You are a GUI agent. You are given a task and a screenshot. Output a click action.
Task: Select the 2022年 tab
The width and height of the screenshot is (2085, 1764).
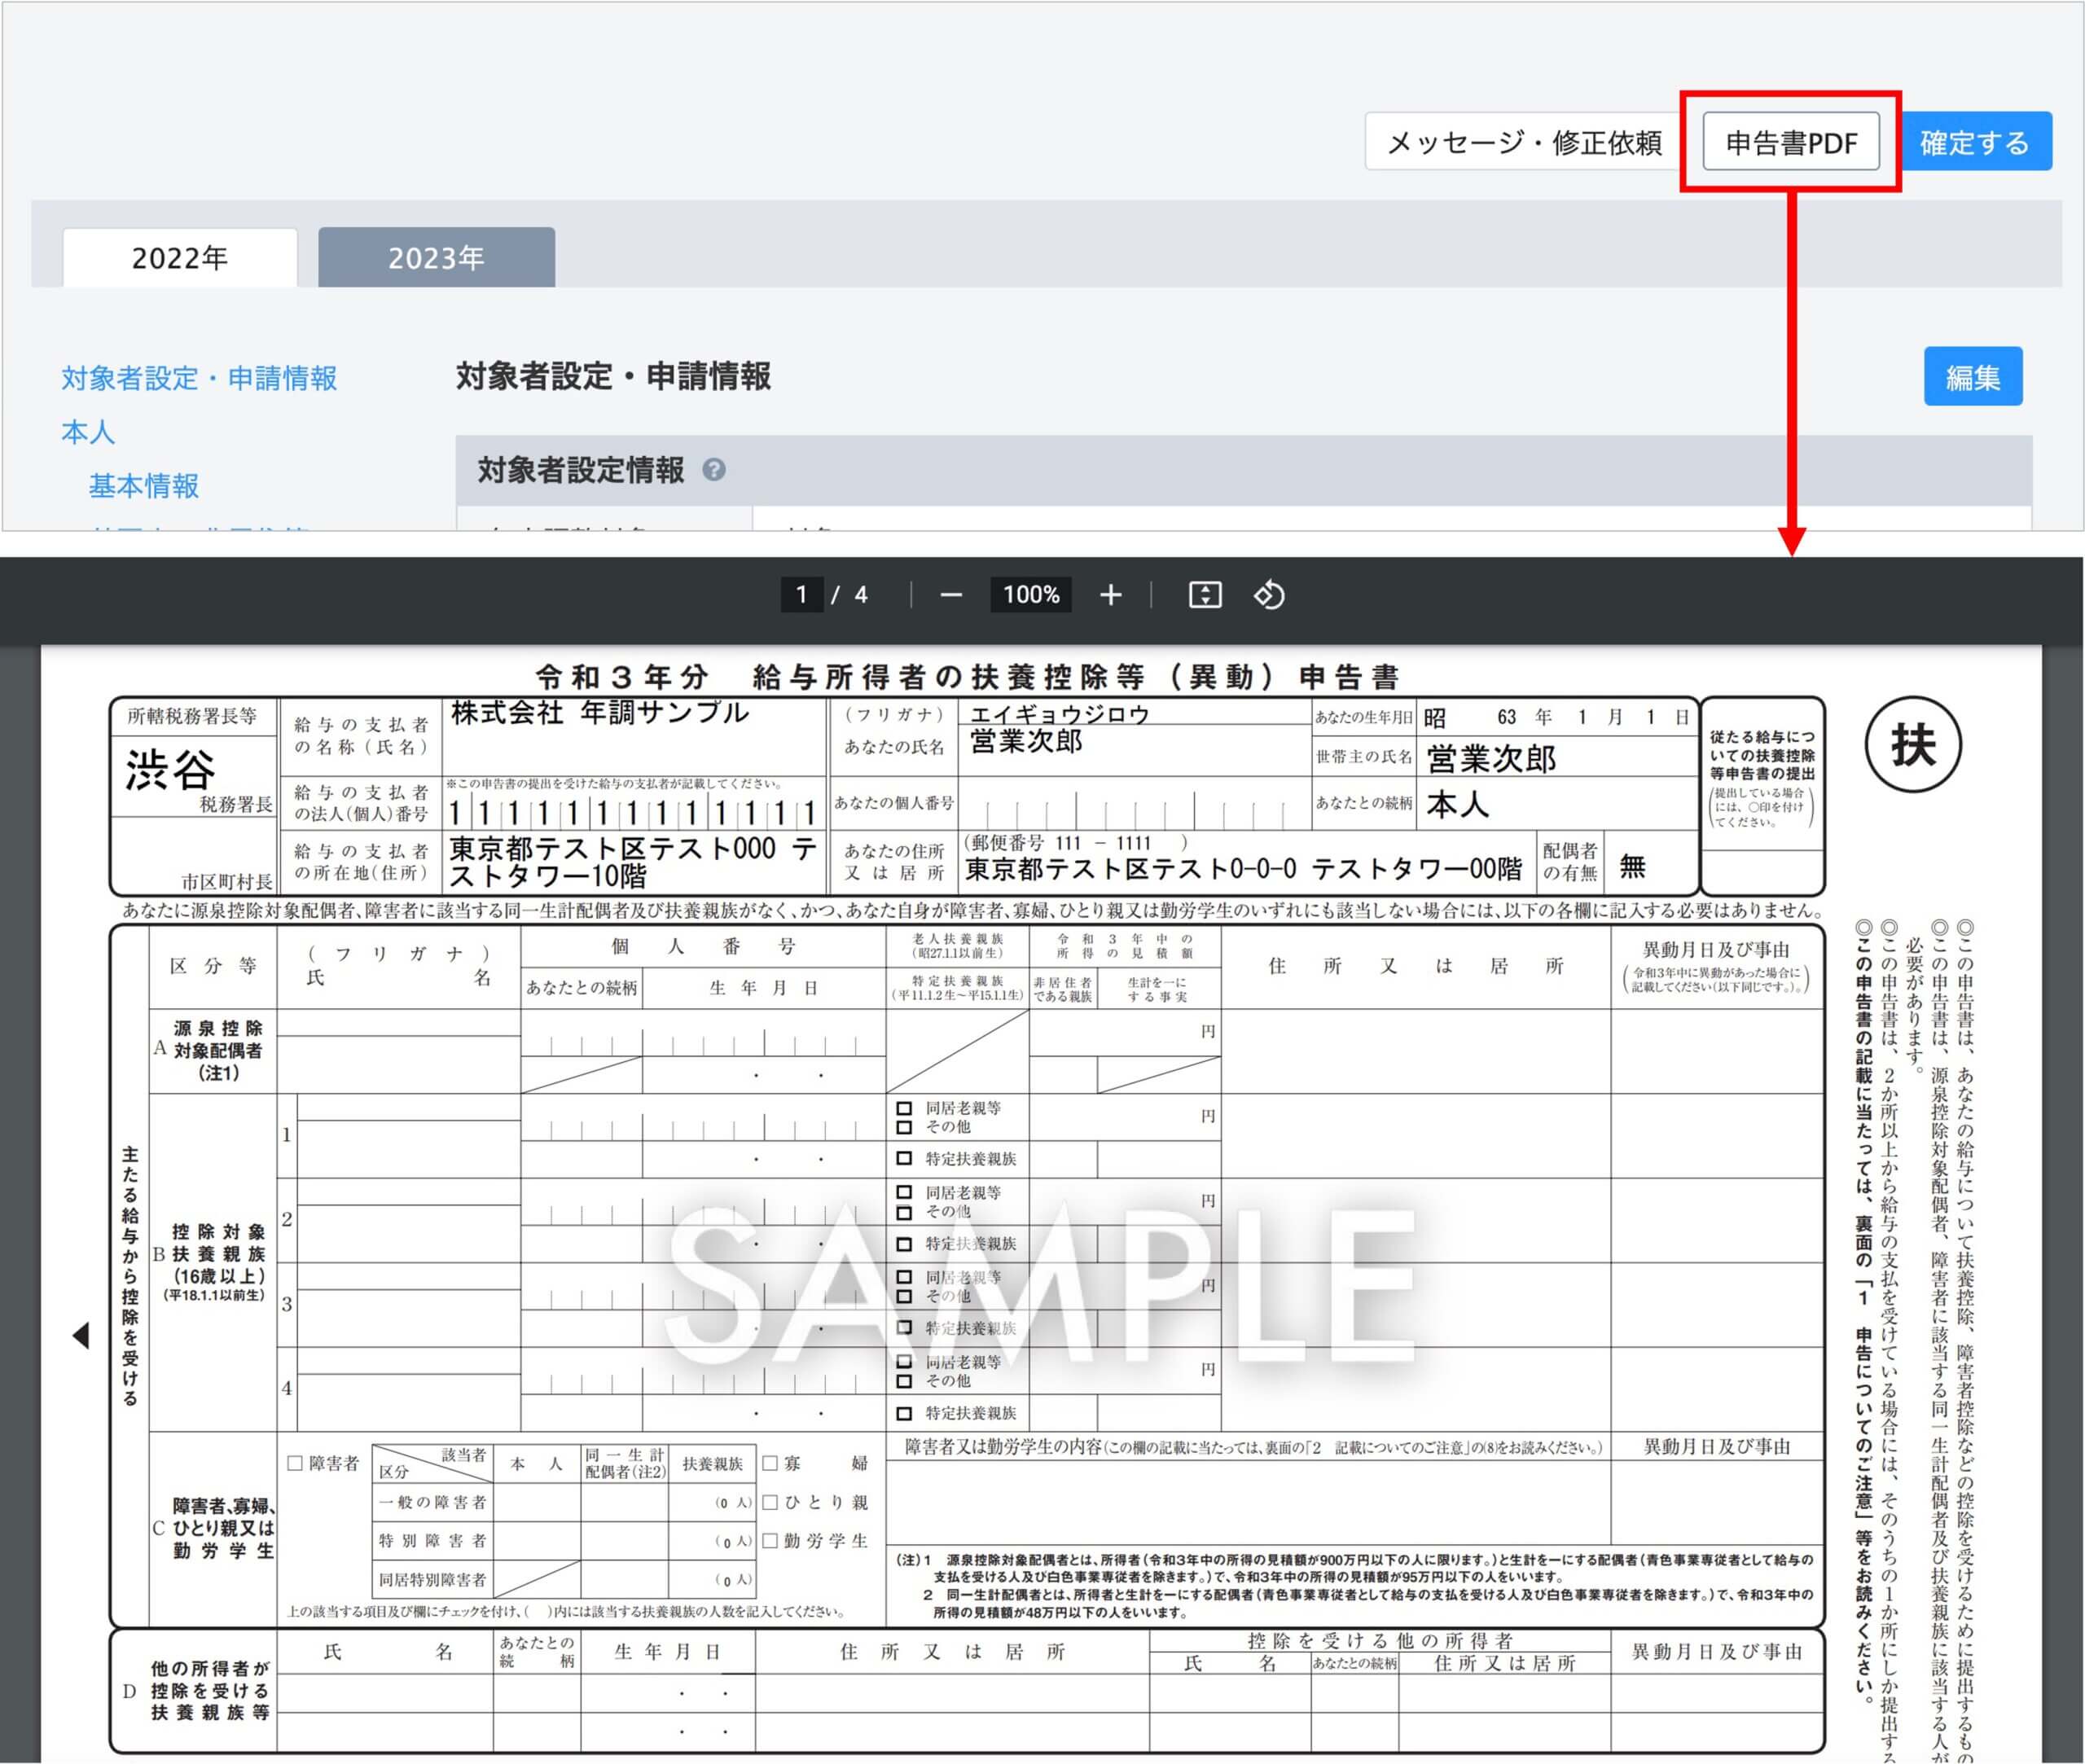click(180, 258)
